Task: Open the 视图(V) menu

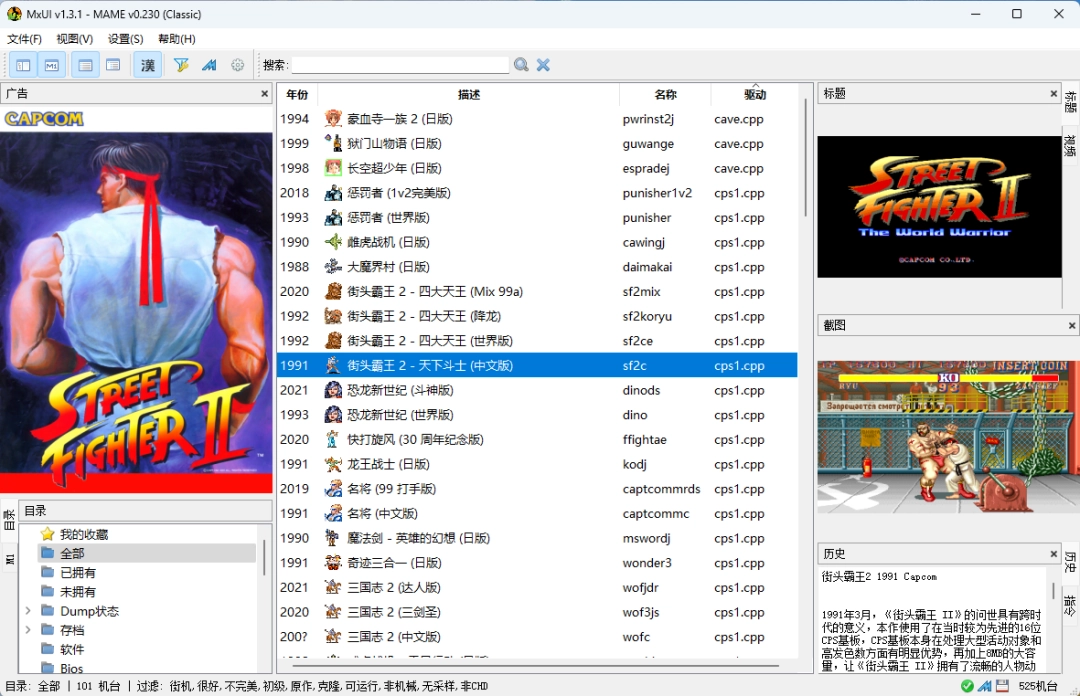Action: pos(72,38)
